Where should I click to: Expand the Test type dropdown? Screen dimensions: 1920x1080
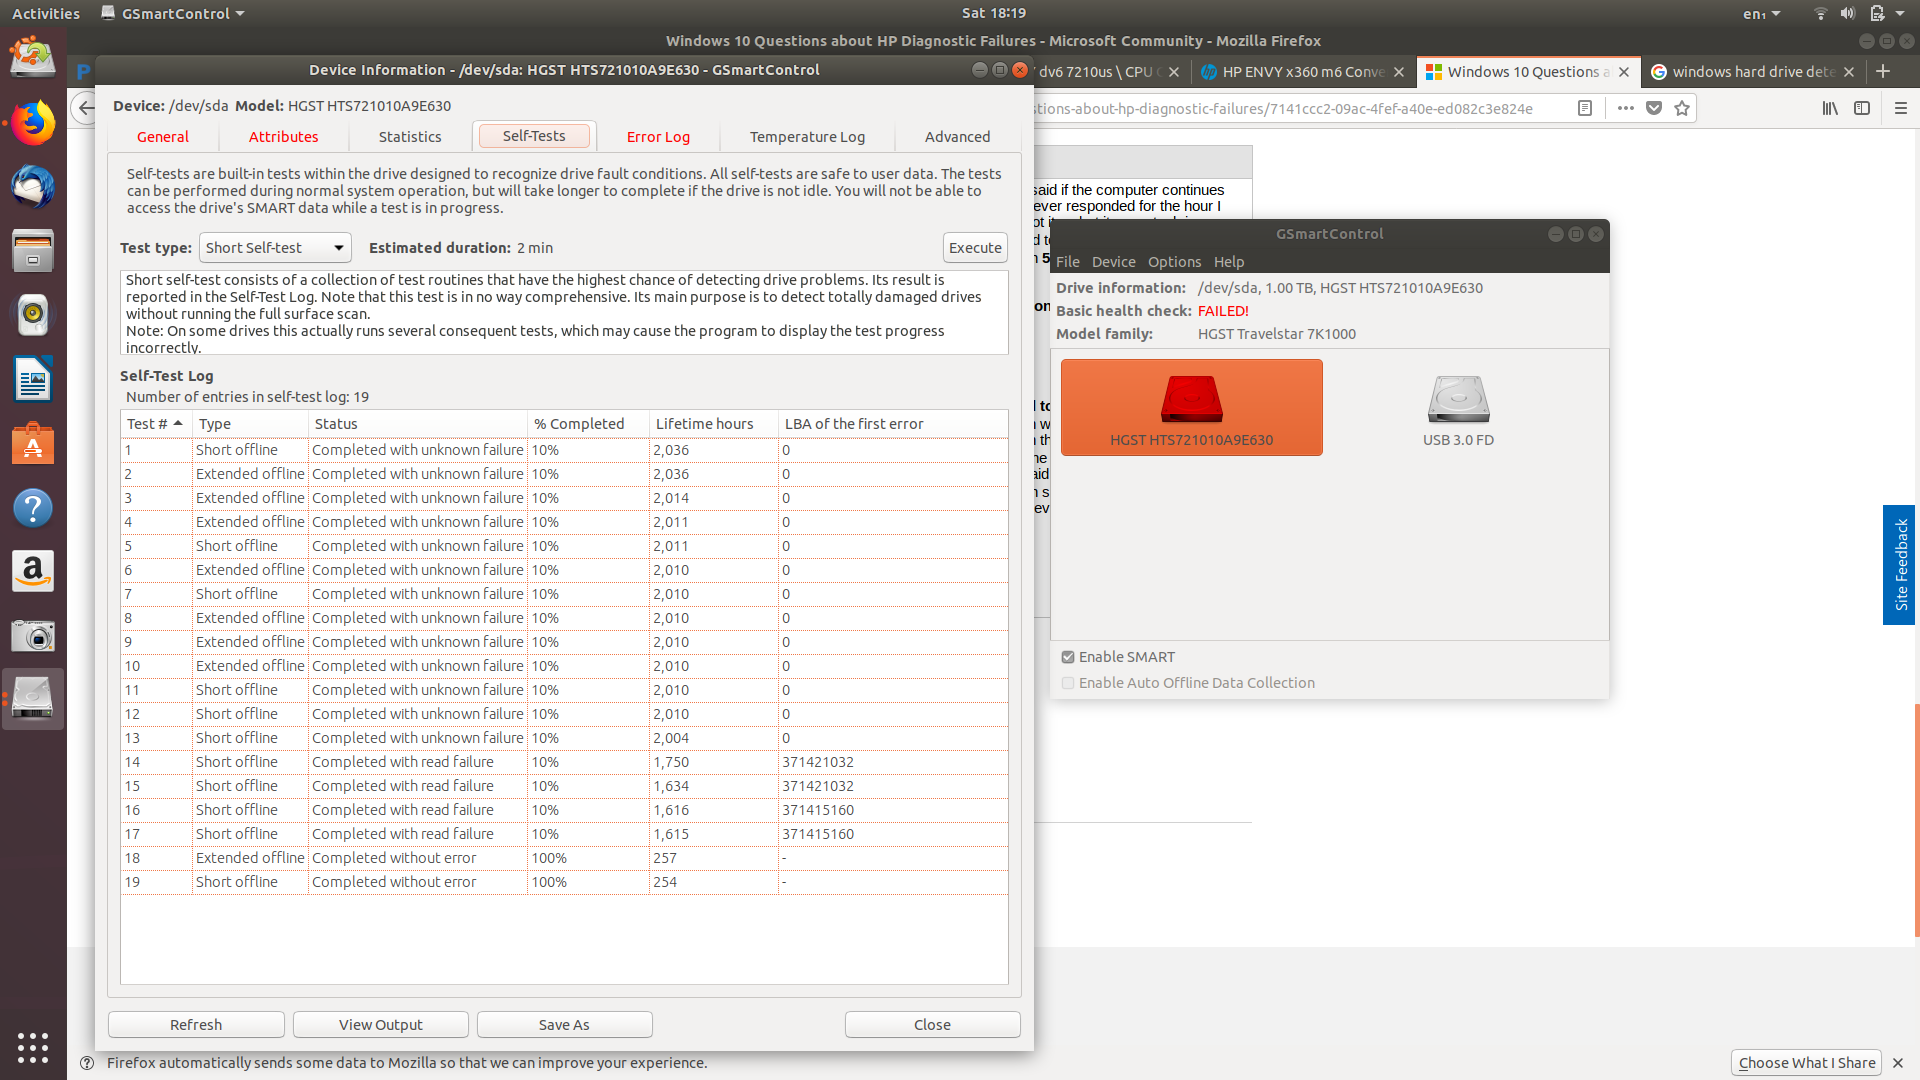[x=275, y=248]
